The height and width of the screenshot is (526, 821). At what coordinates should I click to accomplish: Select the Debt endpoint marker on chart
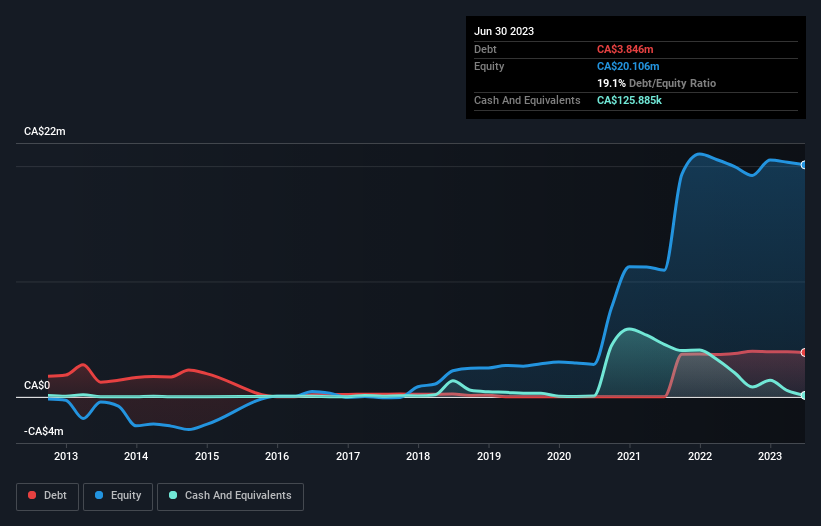point(804,353)
